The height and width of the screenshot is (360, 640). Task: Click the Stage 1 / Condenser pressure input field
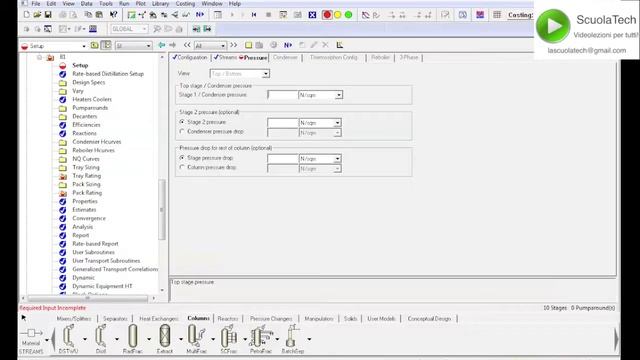tap(282, 95)
